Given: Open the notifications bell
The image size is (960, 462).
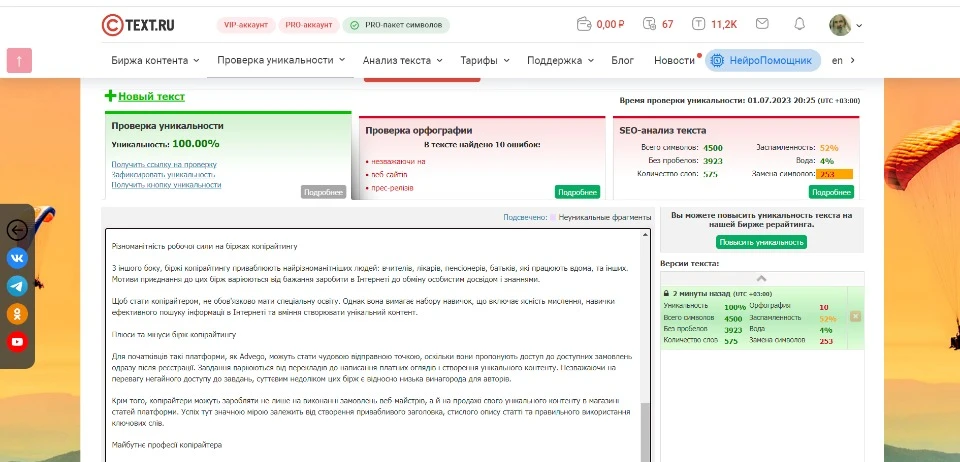Looking at the screenshot, I should point(799,24).
